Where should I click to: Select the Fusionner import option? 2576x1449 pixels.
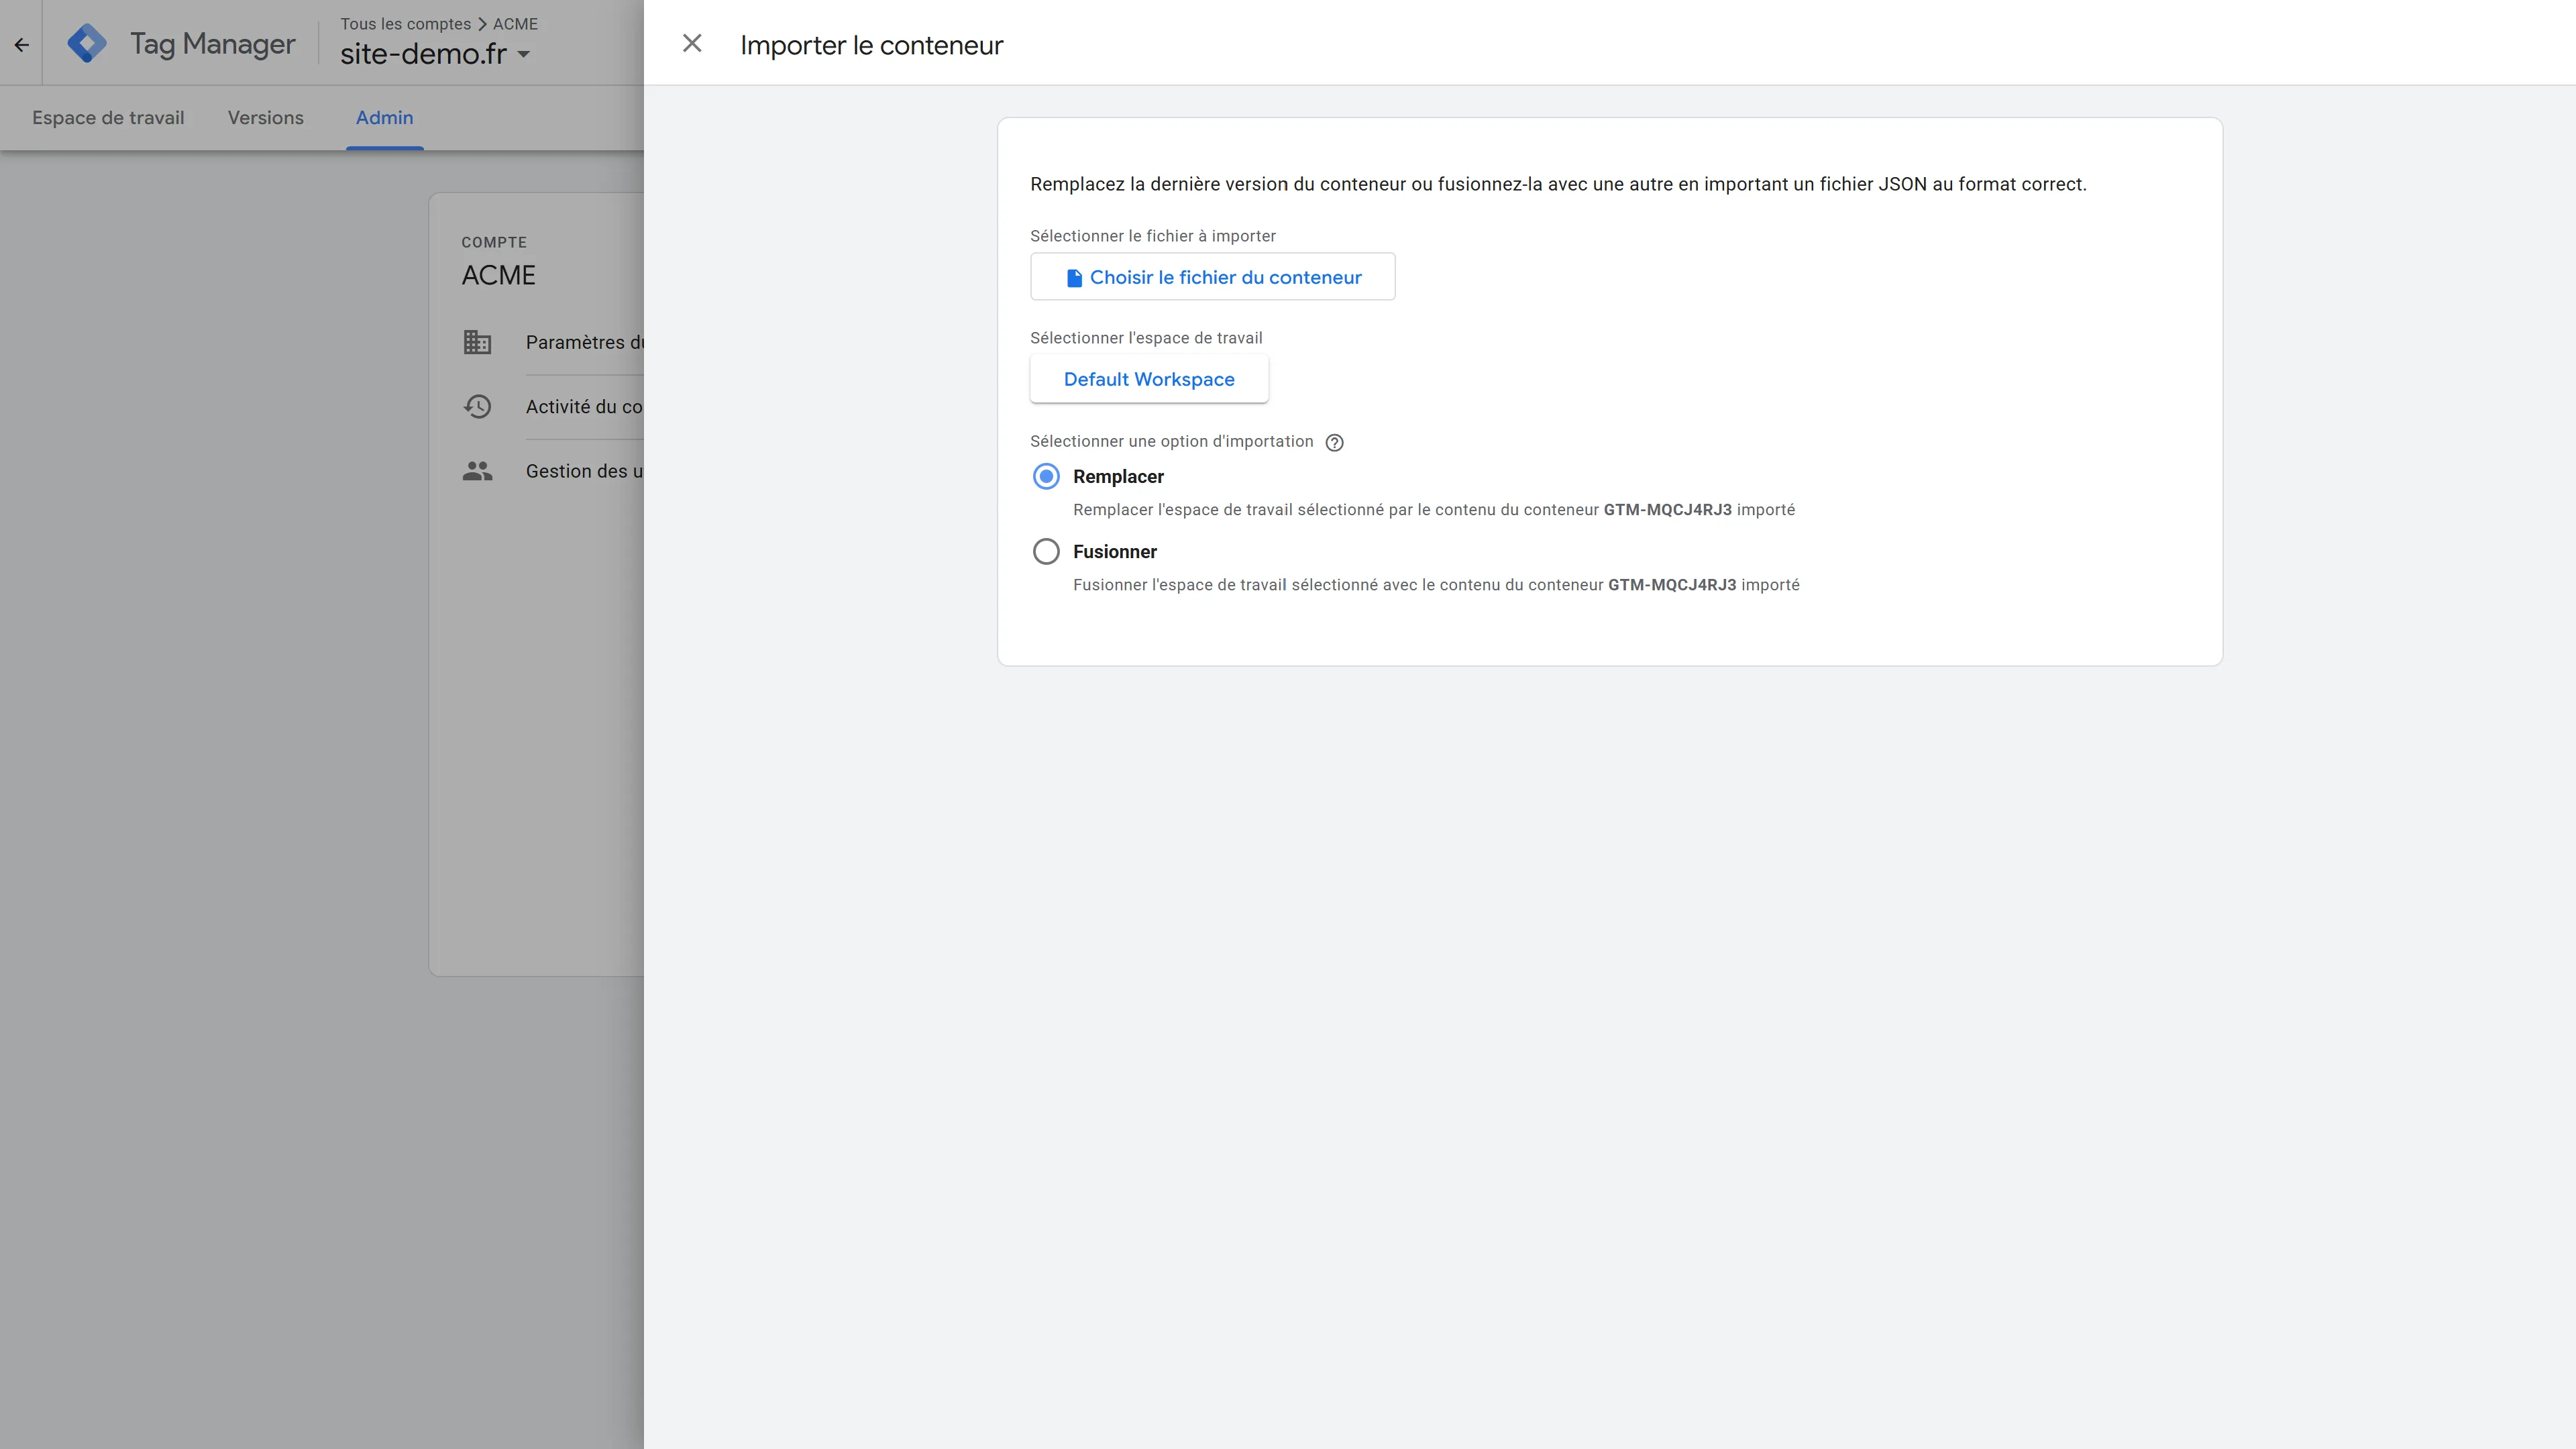tap(1046, 551)
